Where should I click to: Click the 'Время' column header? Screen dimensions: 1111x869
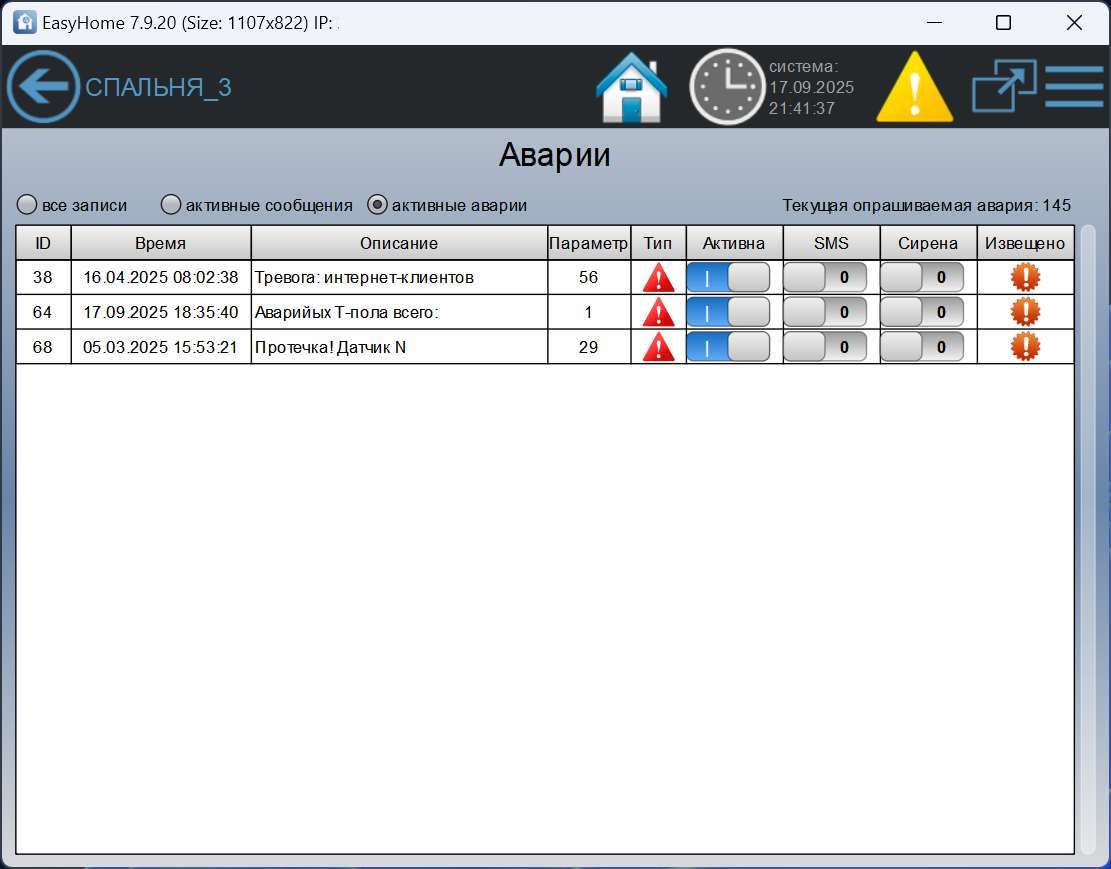coord(160,243)
